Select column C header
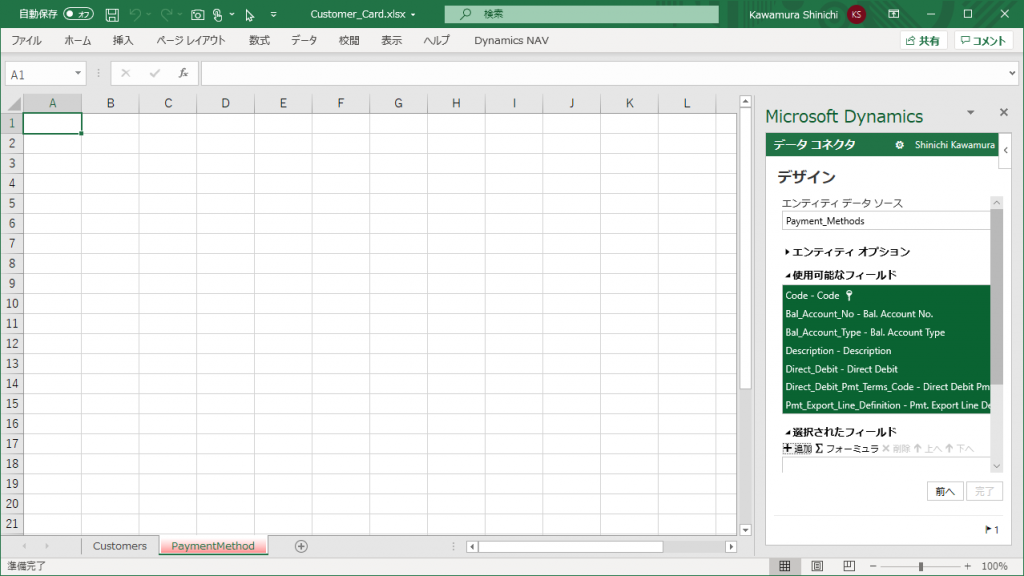Viewport: 1024px width, 576px height. [168, 103]
